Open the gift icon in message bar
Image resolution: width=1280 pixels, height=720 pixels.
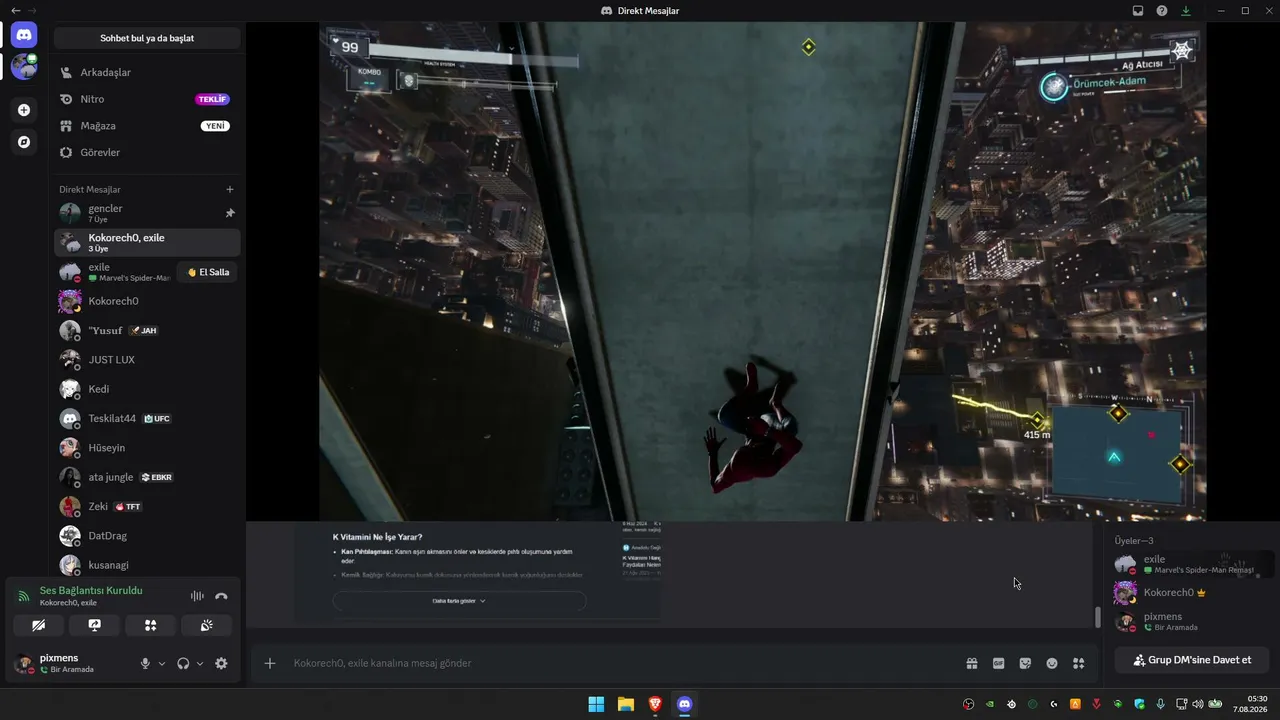point(971,663)
